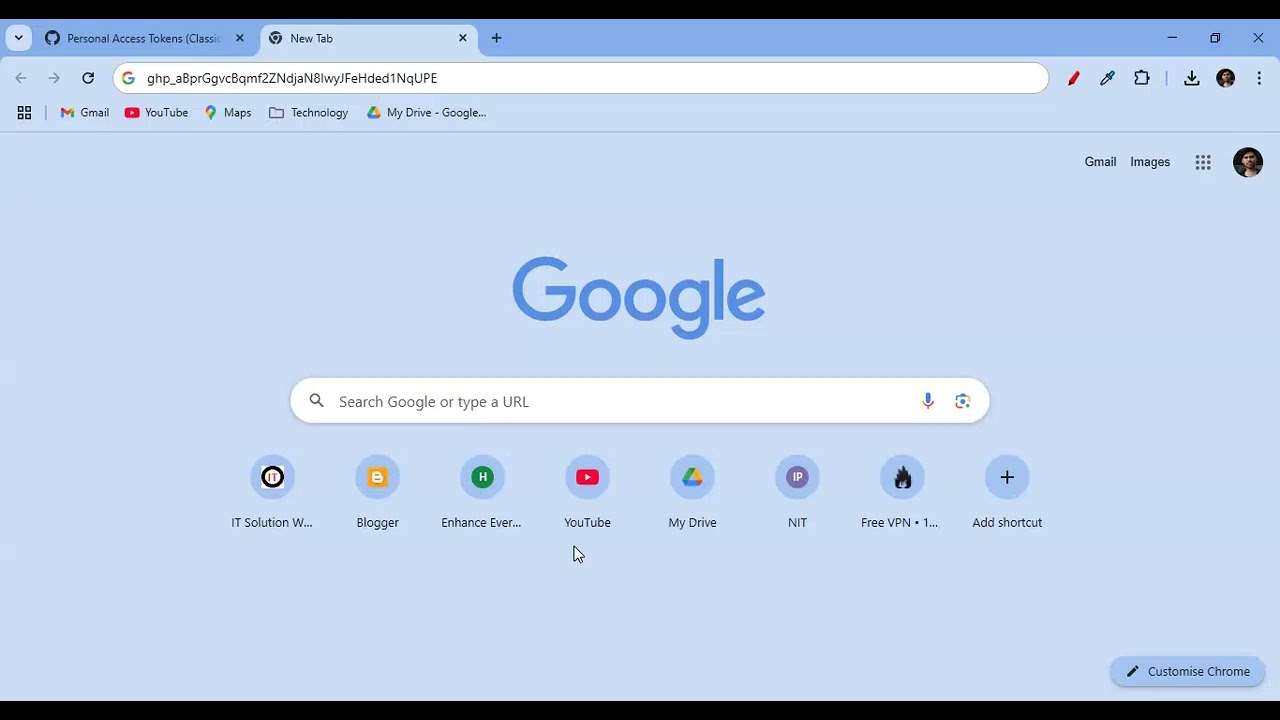Open the NIT shortcut

(797, 493)
